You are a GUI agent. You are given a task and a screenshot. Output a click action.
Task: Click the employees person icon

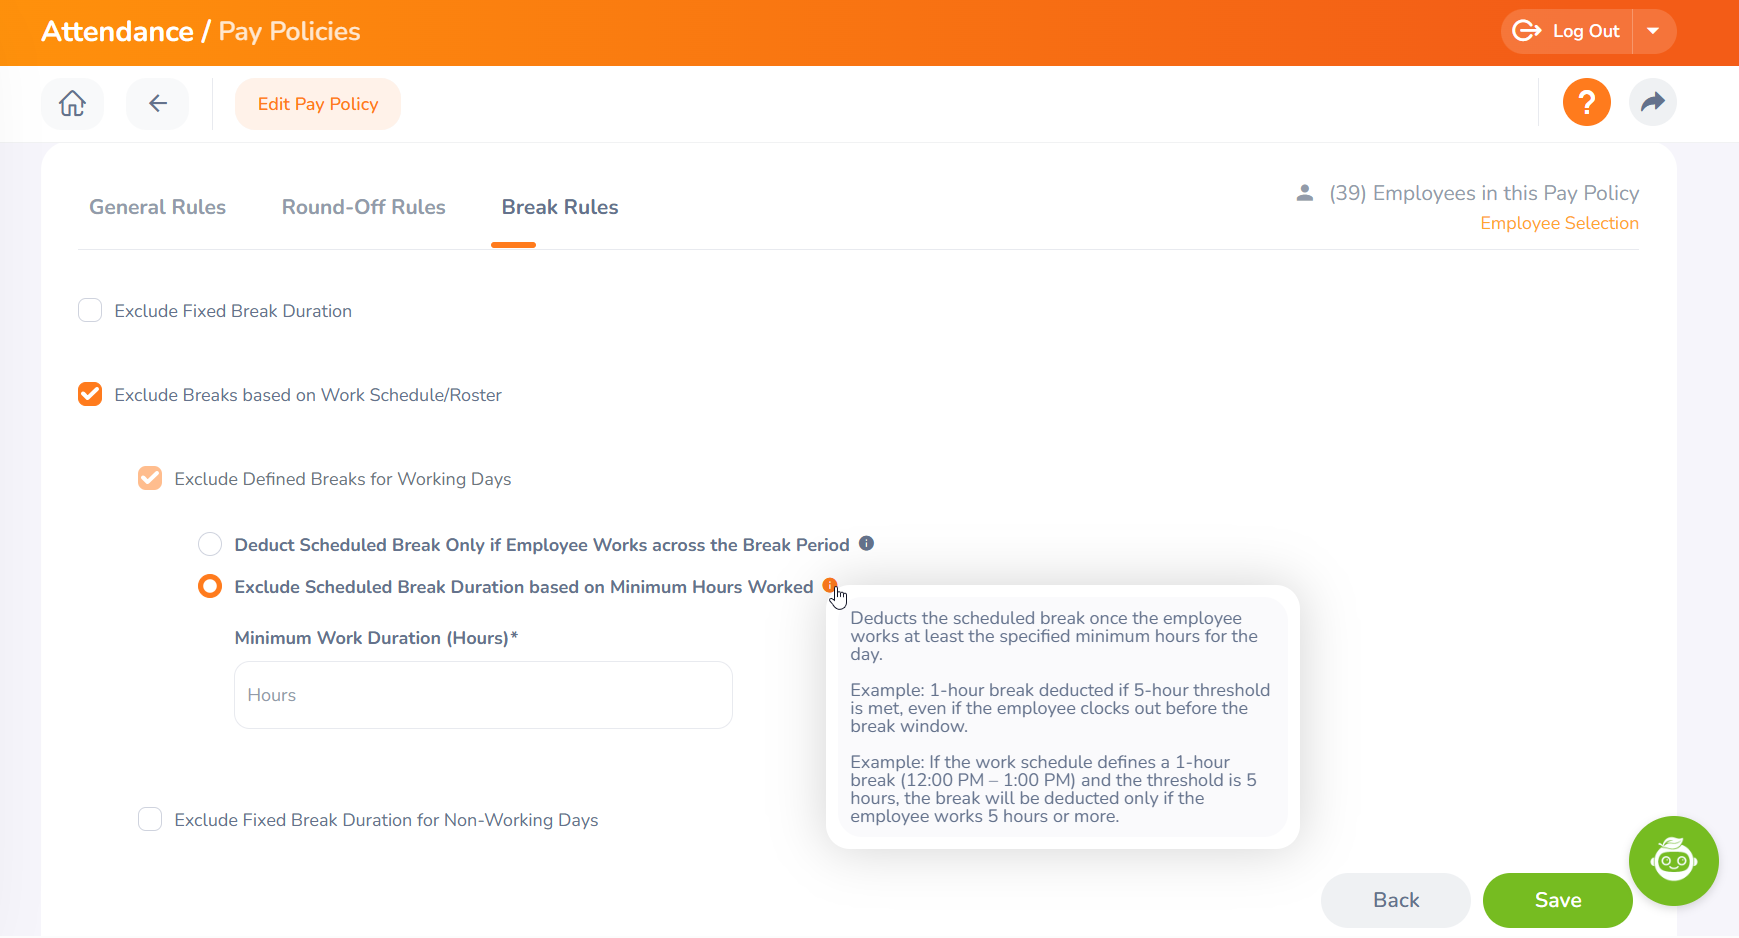click(1304, 193)
